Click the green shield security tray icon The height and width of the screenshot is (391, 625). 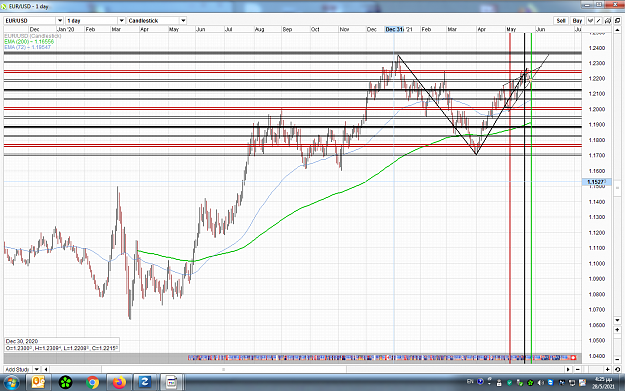[x=509, y=383]
